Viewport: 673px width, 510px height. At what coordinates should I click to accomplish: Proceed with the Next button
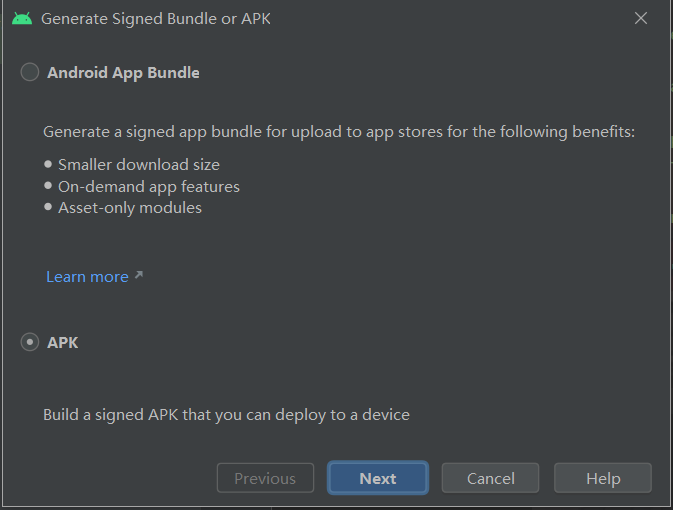coord(378,478)
